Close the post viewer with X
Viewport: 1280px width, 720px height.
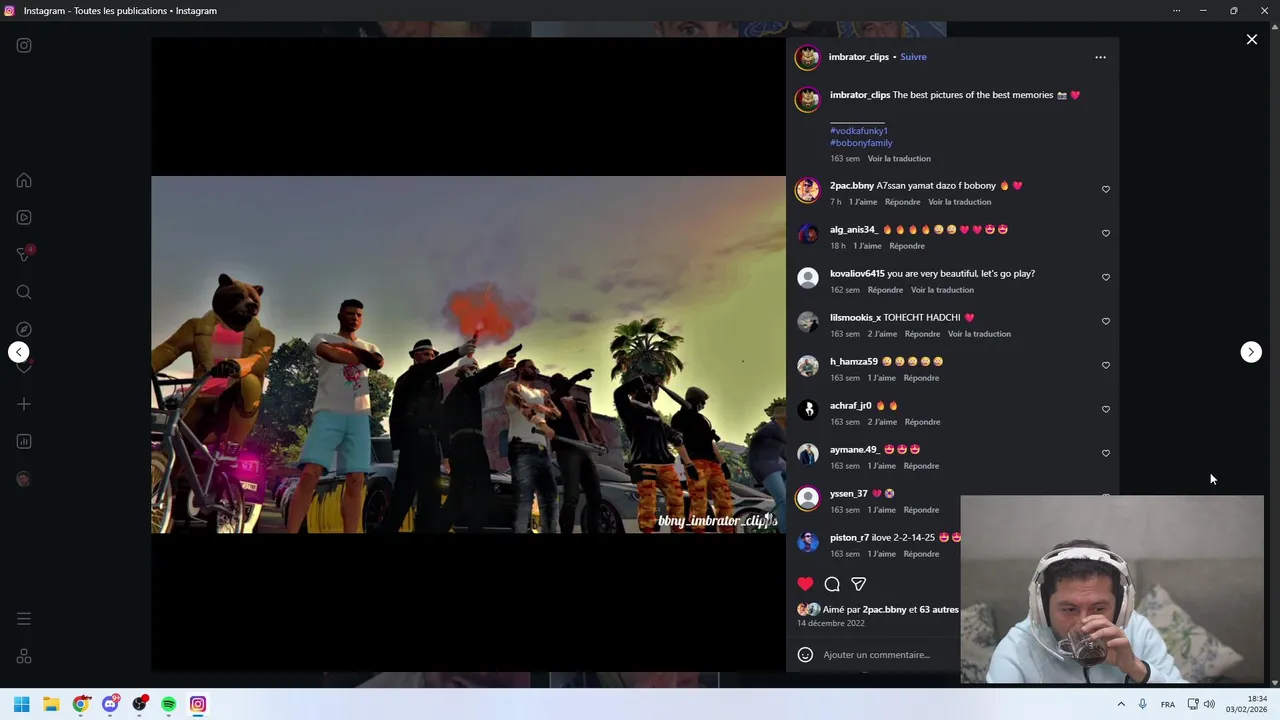pyautogui.click(x=1252, y=40)
